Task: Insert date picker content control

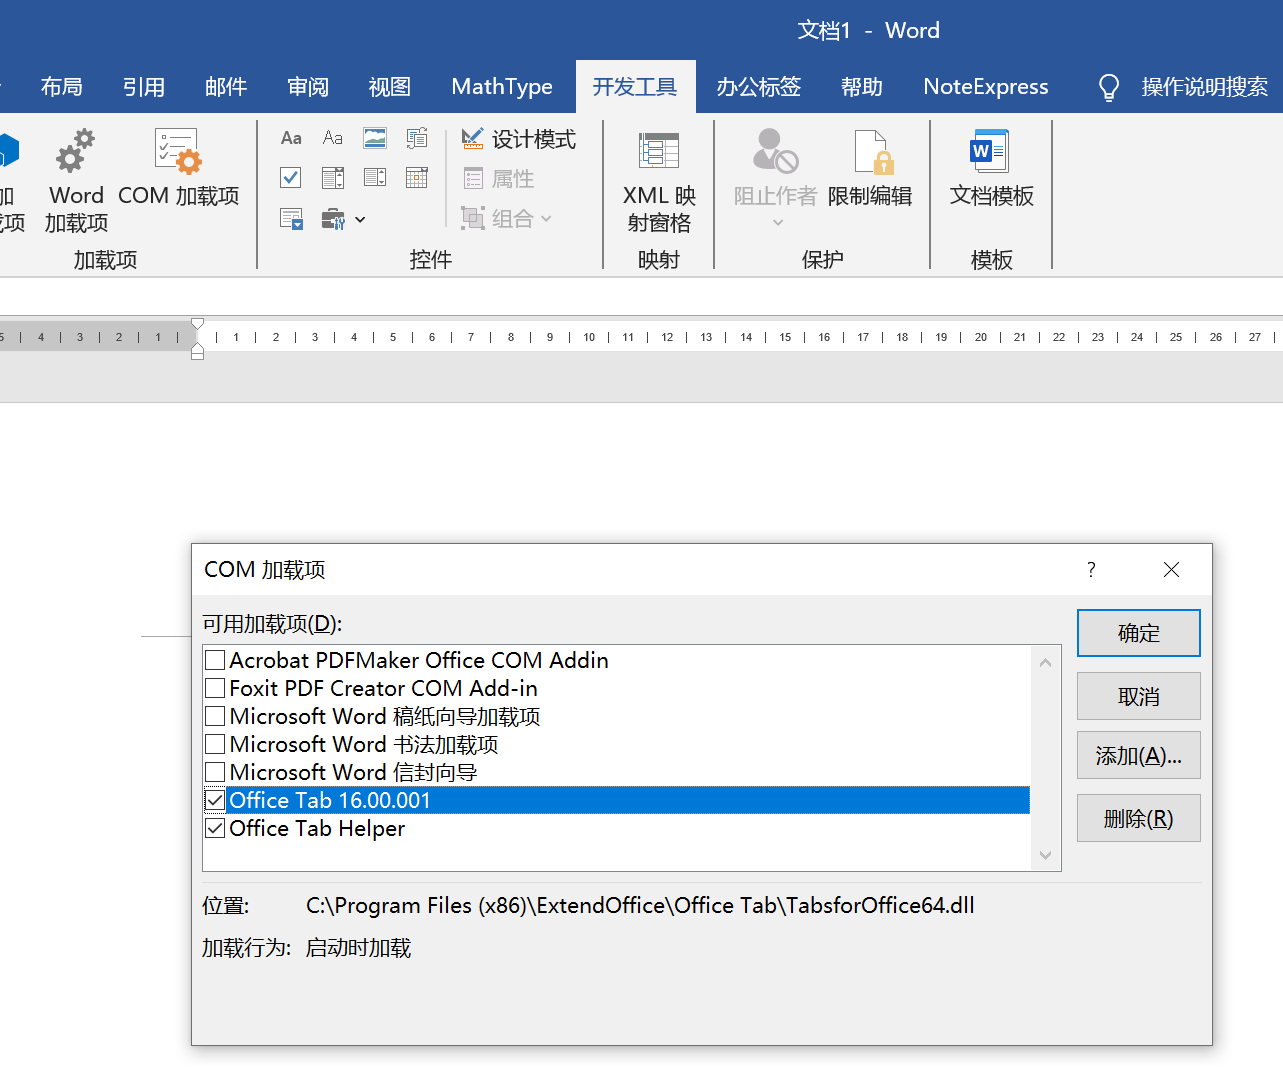Action: [x=417, y=178]
